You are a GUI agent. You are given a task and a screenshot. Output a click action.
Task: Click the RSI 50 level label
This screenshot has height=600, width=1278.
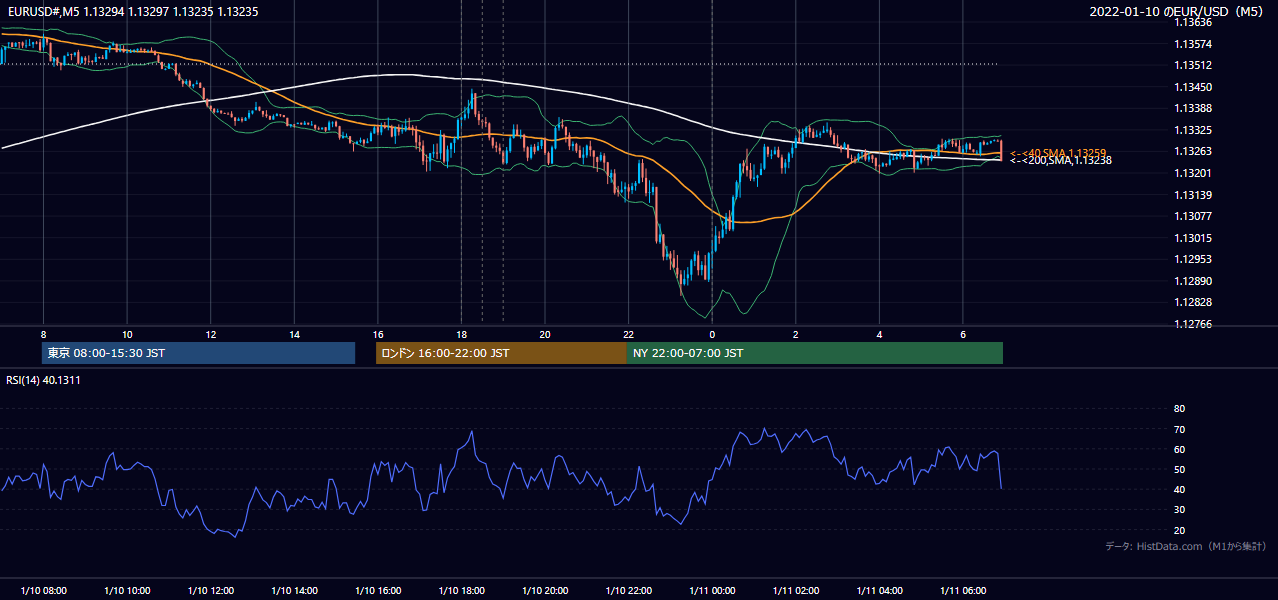point(1179,469)
